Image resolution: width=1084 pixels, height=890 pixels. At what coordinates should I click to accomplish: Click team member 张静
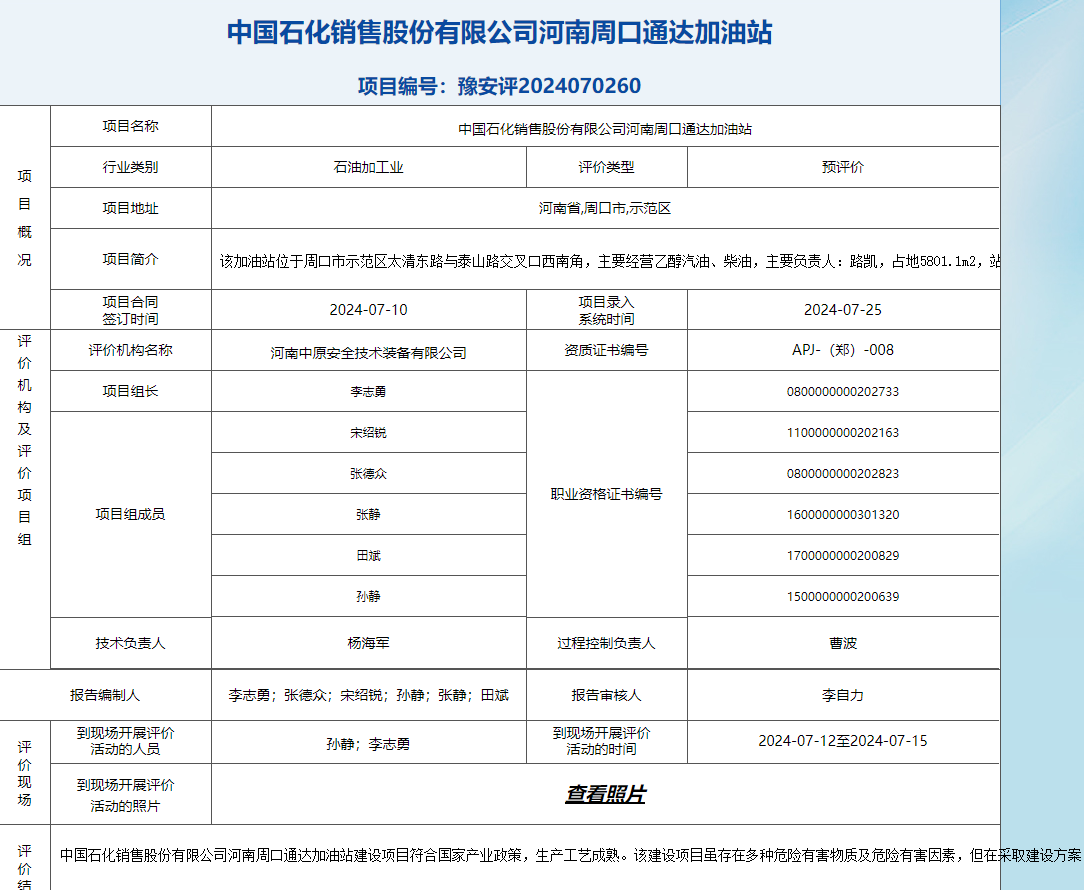tap(368, 514)
